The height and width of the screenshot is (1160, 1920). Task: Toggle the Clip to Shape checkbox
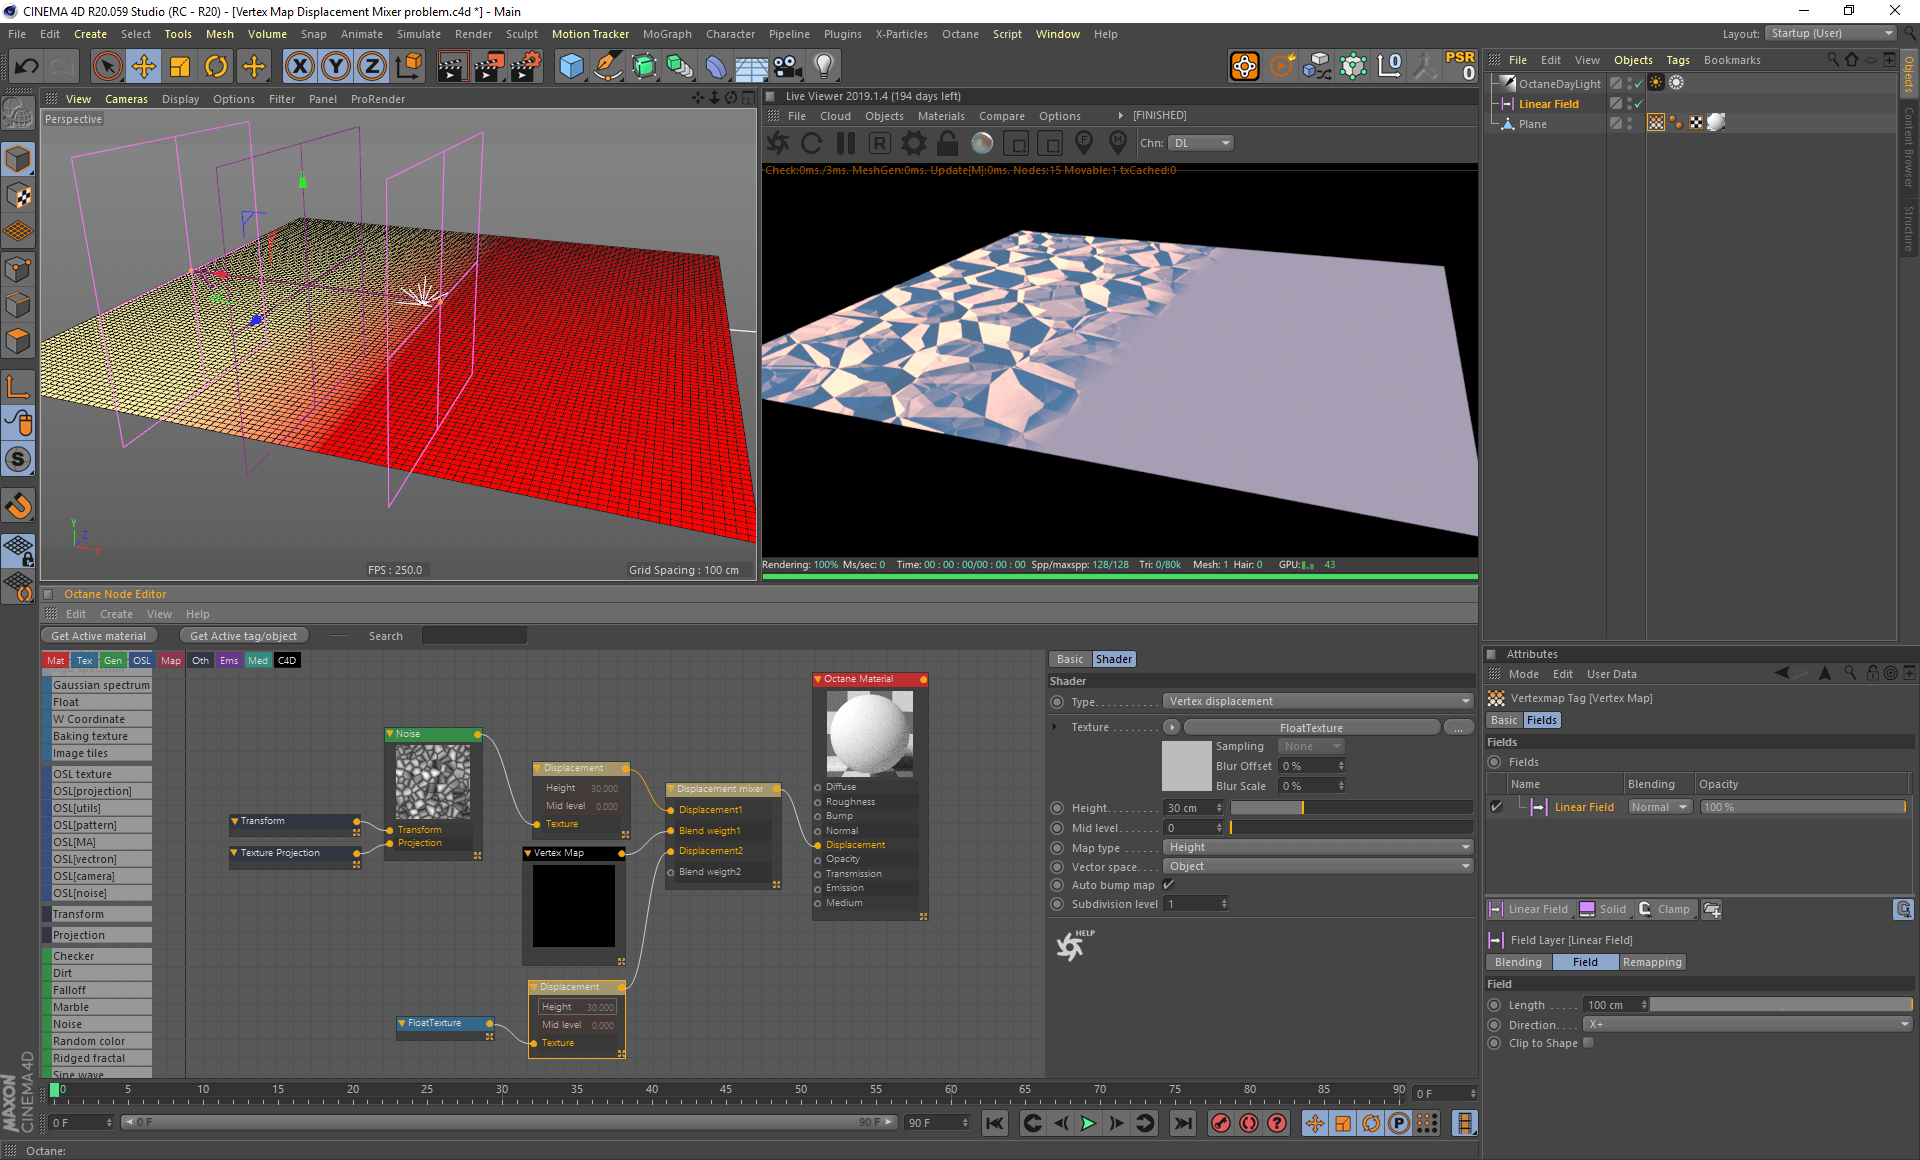point(1589,1043)
